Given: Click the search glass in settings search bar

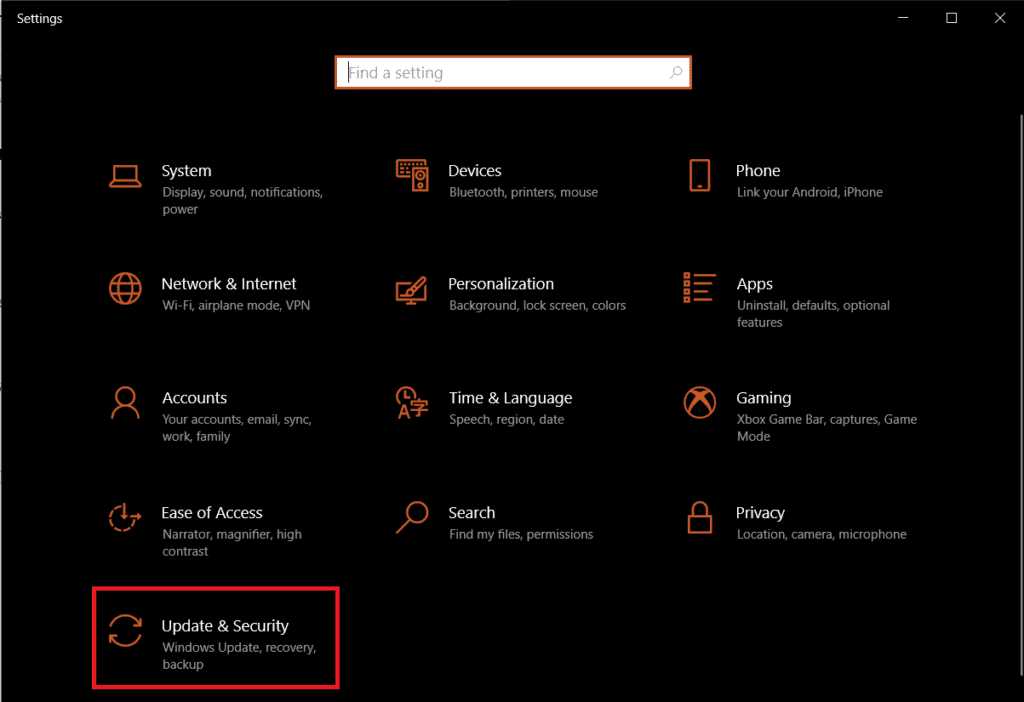Looking at the screenshot, I should click(676, 72).
